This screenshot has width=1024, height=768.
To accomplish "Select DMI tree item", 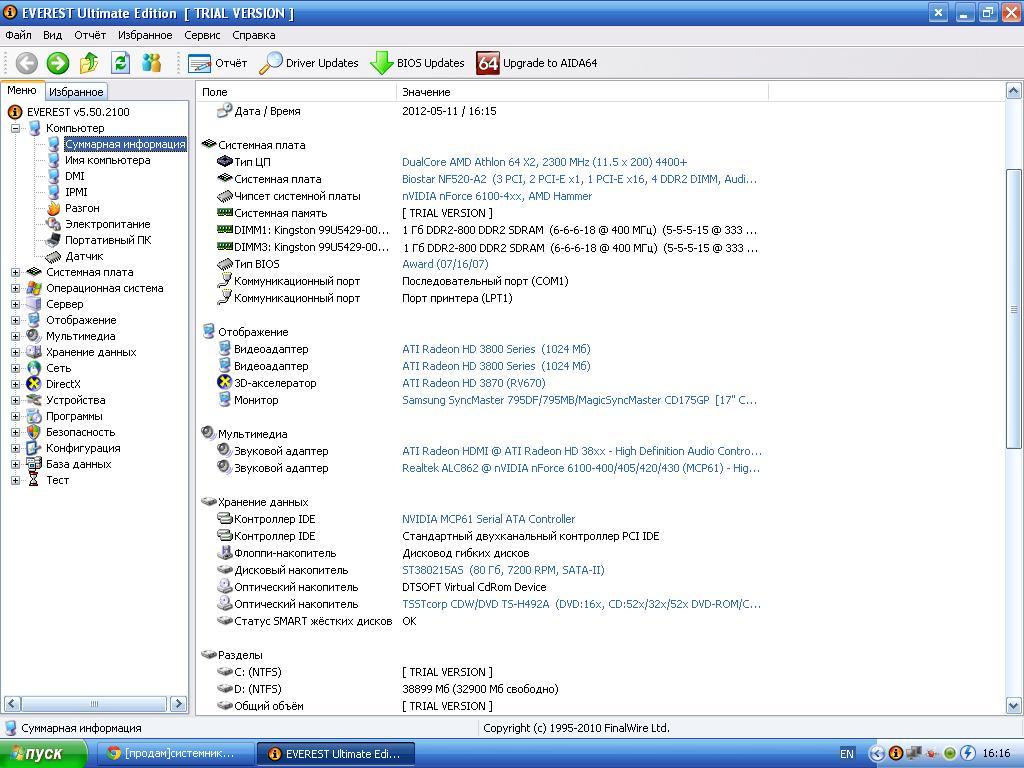I will pos(74,176).
